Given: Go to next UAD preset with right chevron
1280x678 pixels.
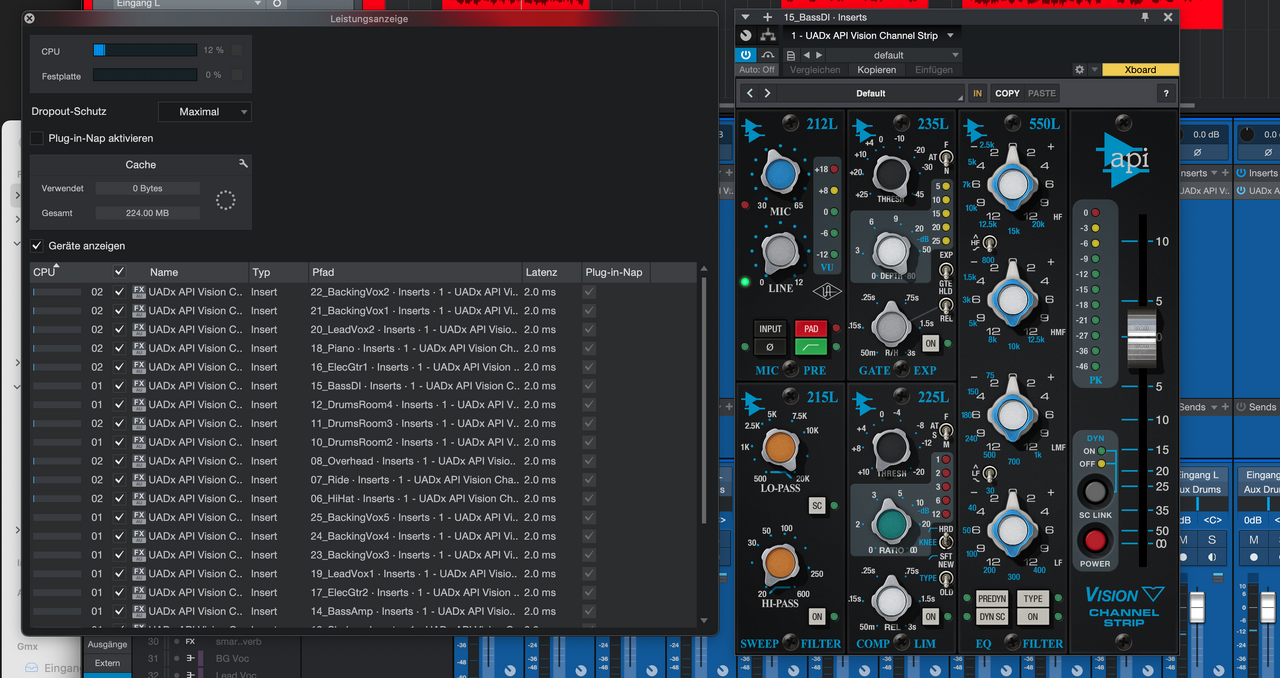Looking at the screenshot, I should pos(768,93).
